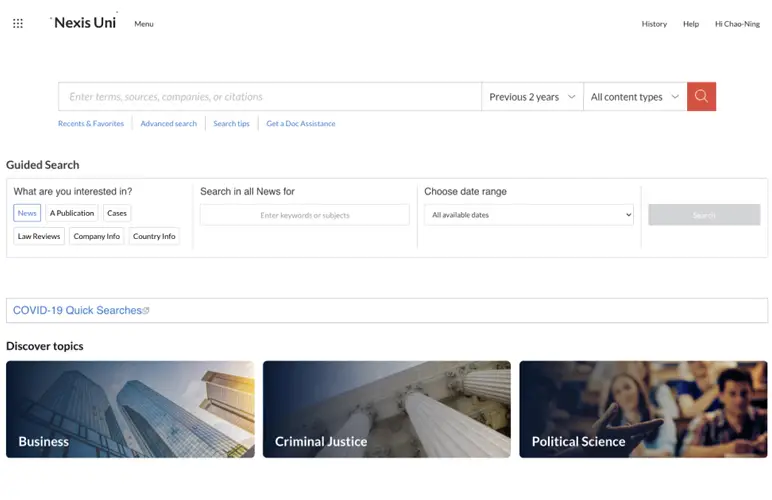Click the red search magnifier button
Screen dimensions: 772x500
pos(701,97)
